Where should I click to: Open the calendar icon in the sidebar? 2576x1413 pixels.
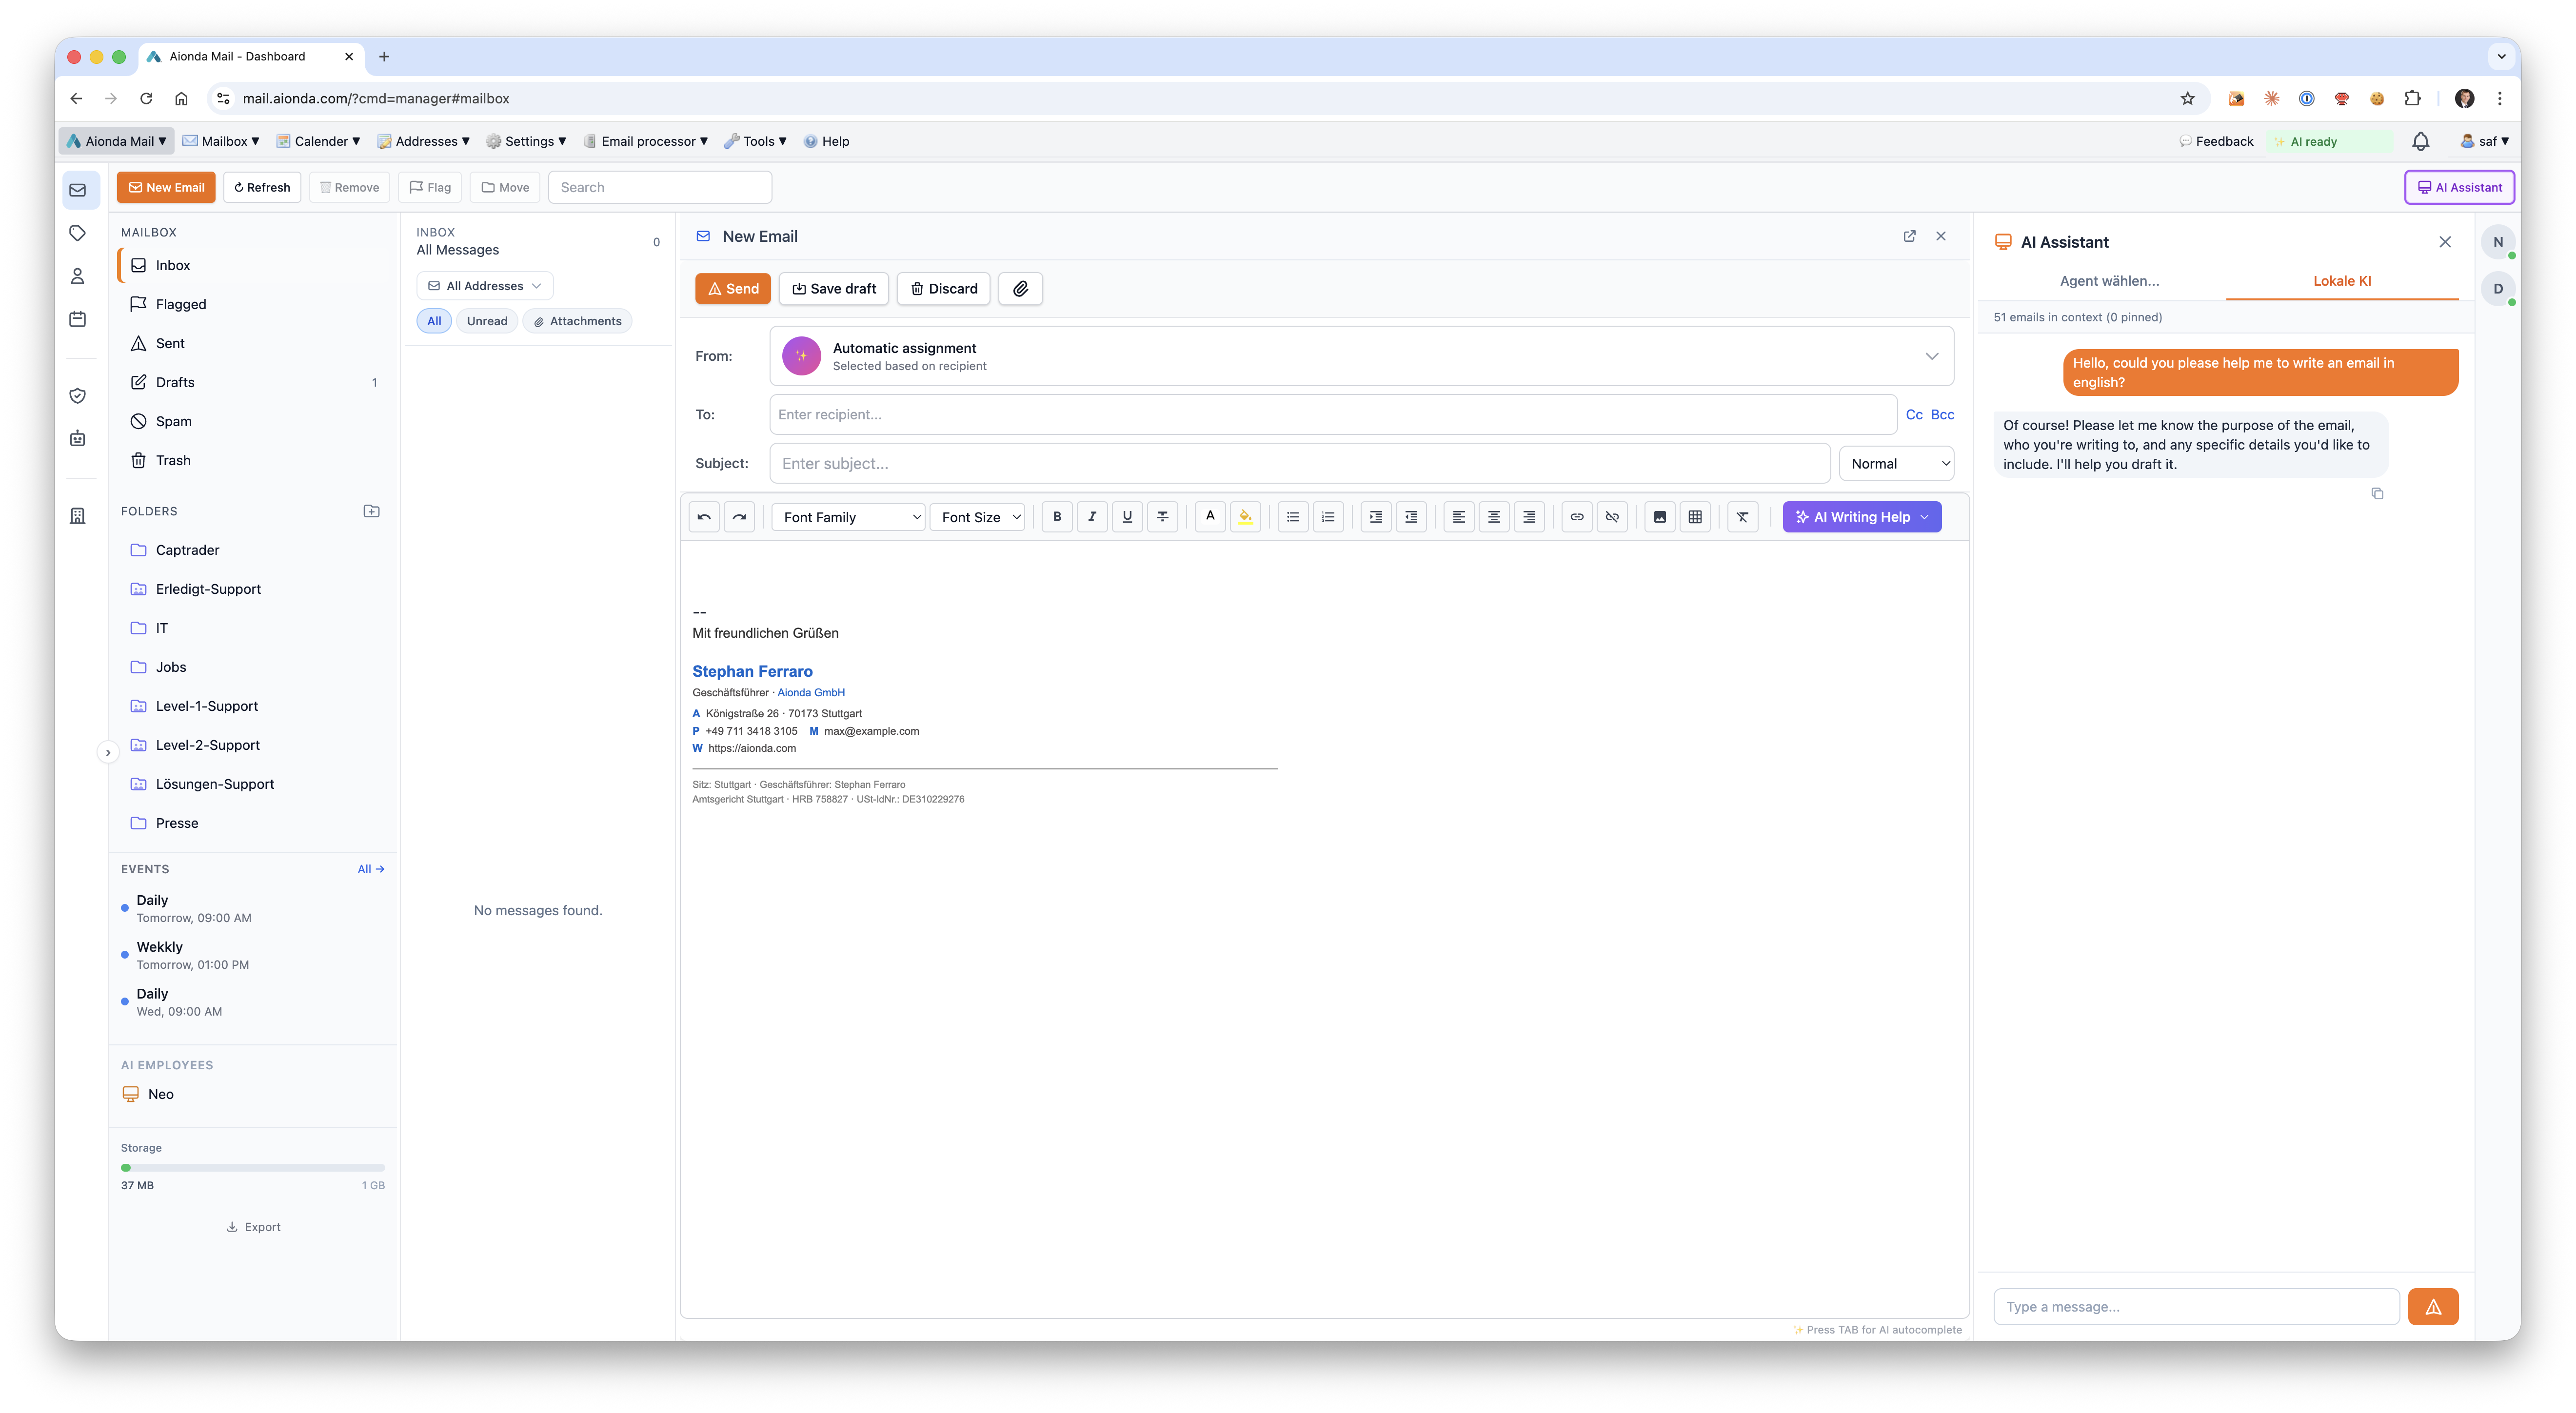[78, 318]
